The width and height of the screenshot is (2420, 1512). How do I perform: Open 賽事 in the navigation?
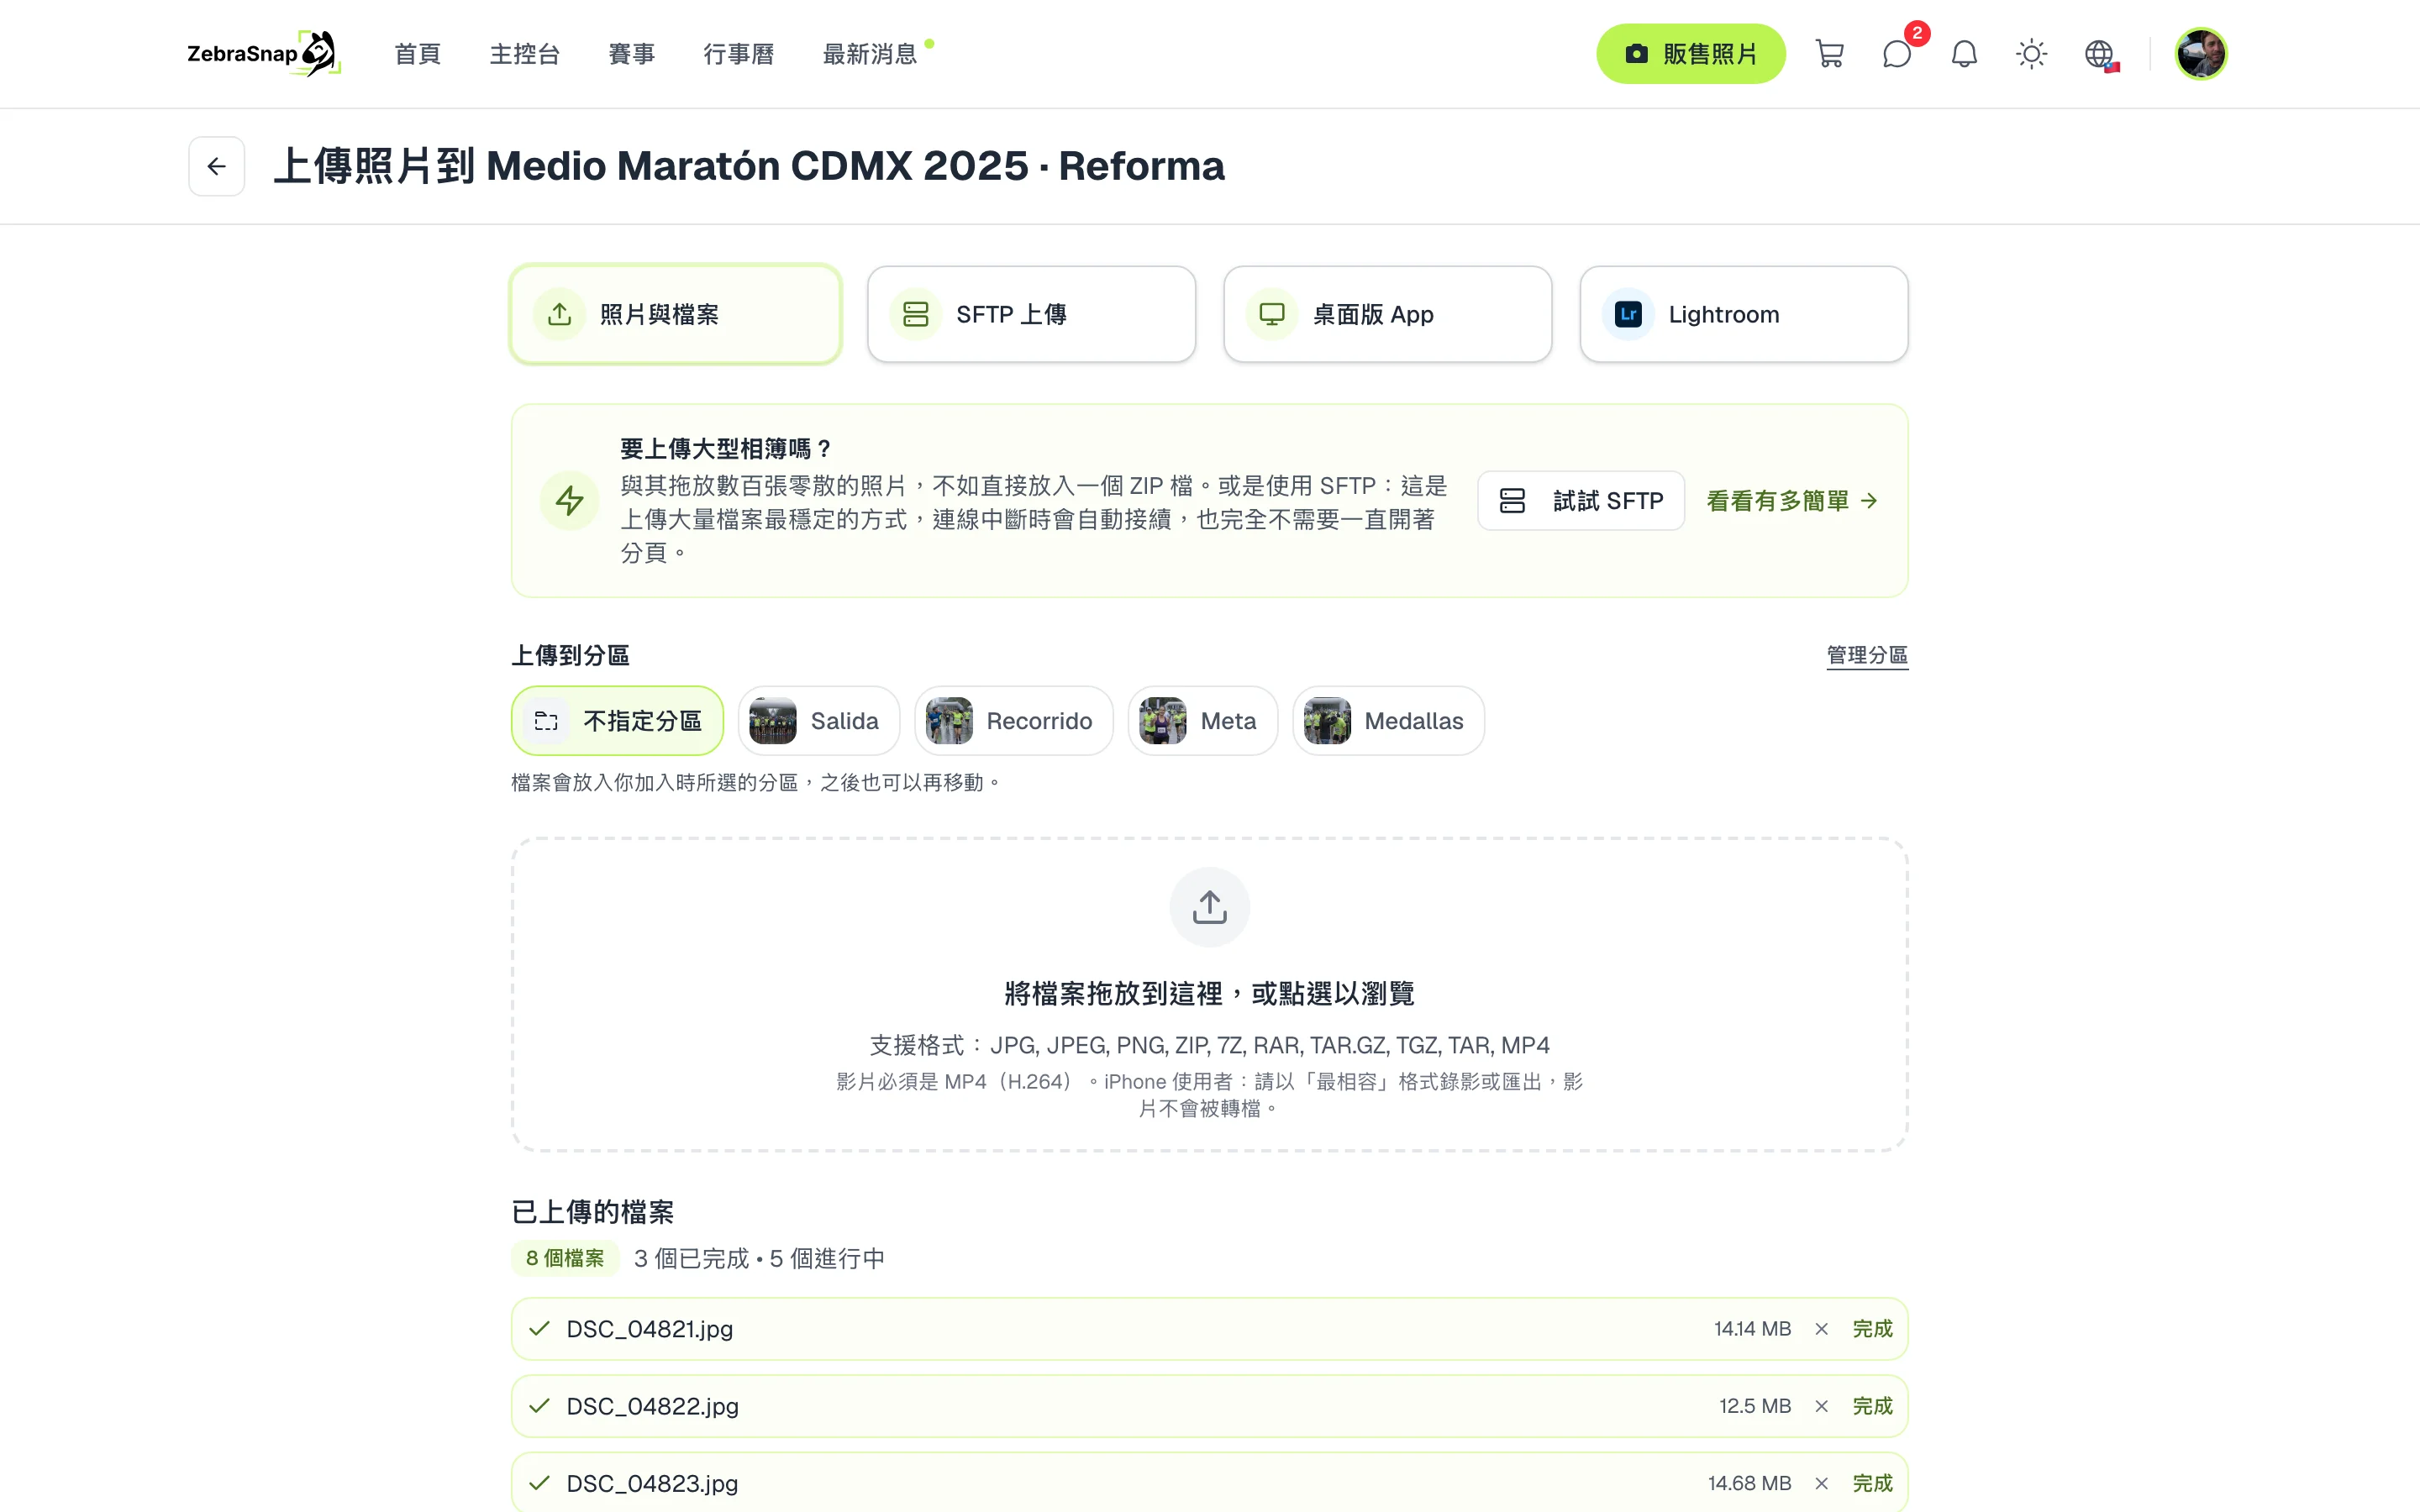pyautogui.click(x=631, y=54)
